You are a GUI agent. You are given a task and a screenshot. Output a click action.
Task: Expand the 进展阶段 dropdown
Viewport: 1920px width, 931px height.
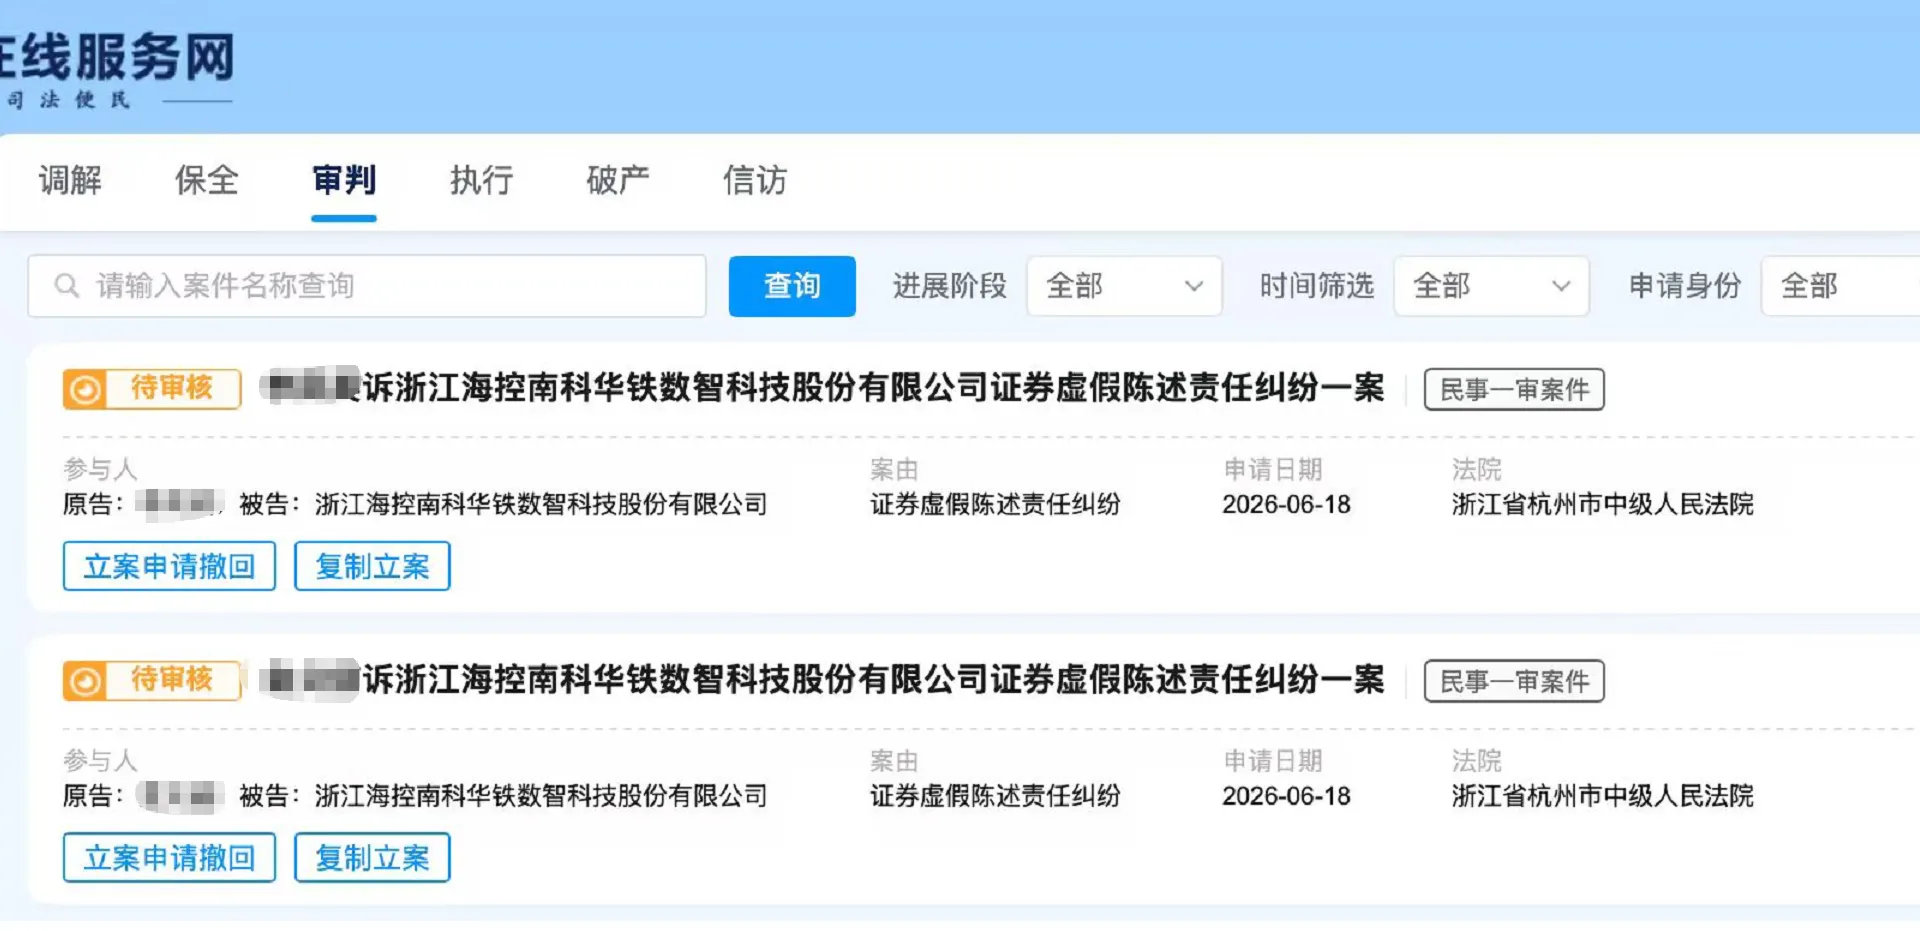click(x=1124, y=286)
